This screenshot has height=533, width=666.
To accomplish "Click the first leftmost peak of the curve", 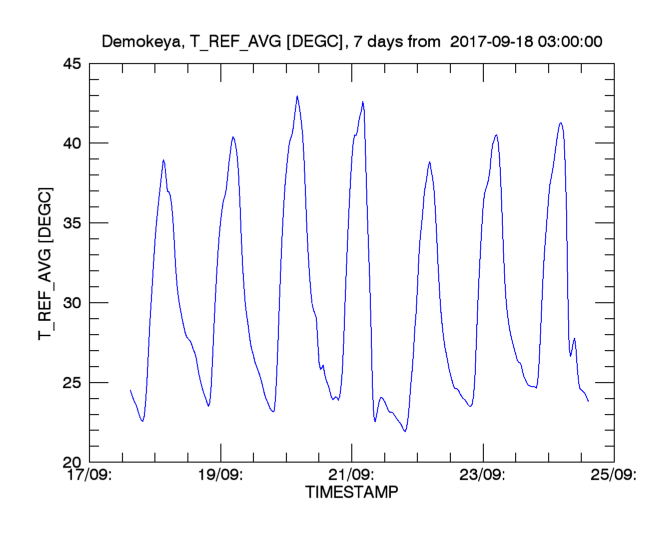I will (163, 160).
